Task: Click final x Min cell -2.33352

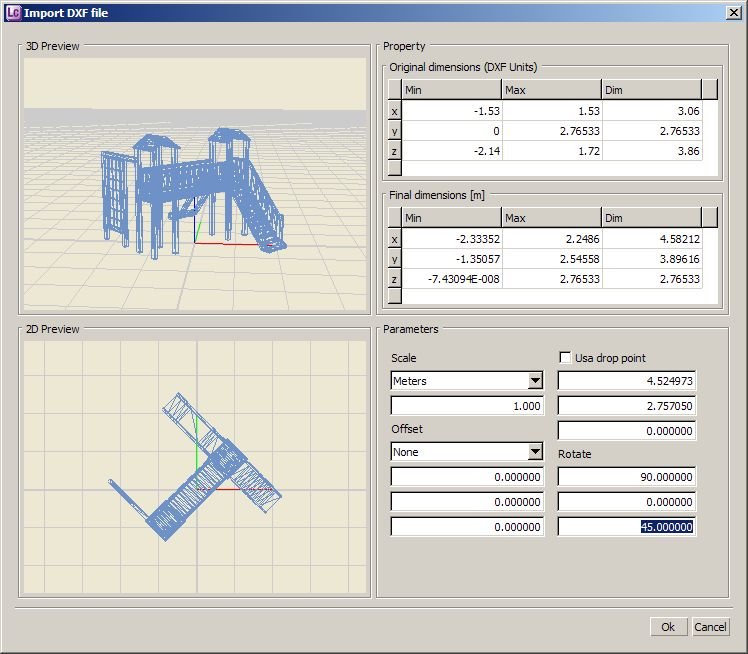Action: click(452, 239)
